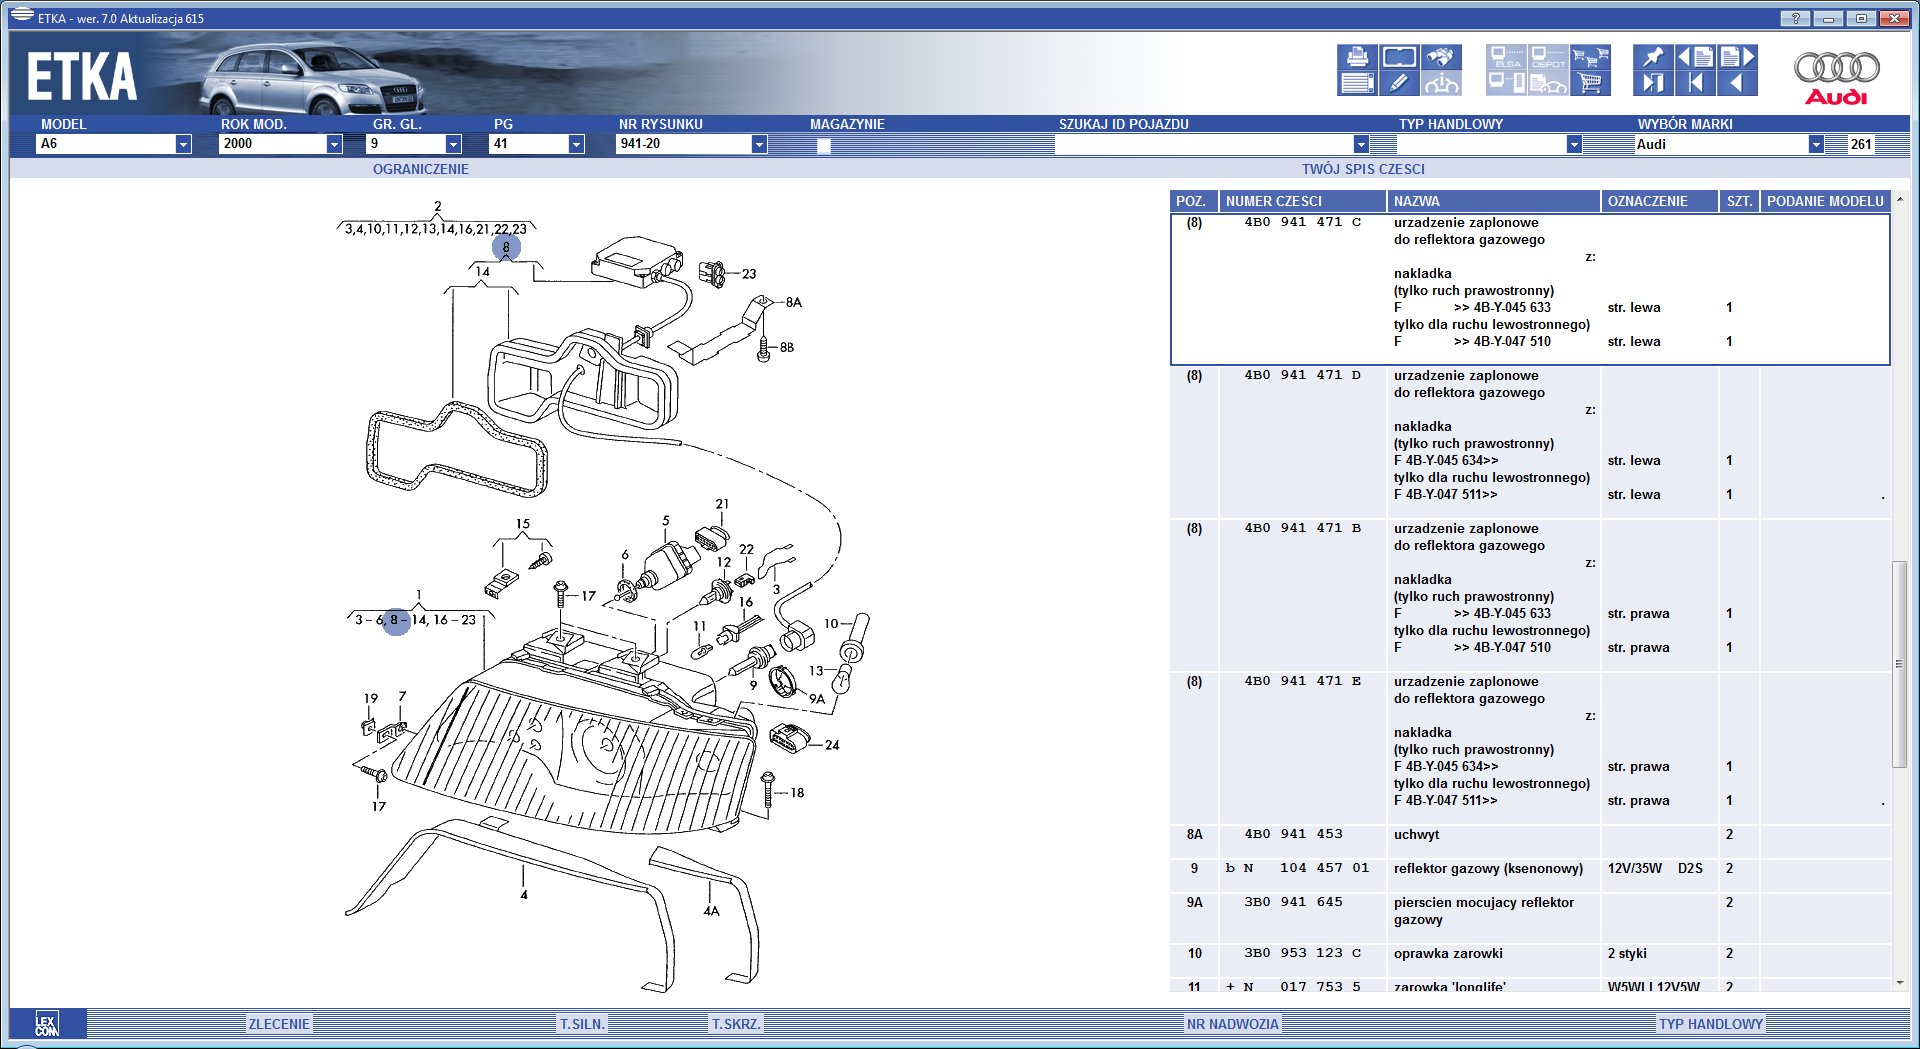Click the Audi rings brand logo
Image resolution: width=1920 pixels, height=1049 pixels.
pyautogui.click(x=1837, y=76)
